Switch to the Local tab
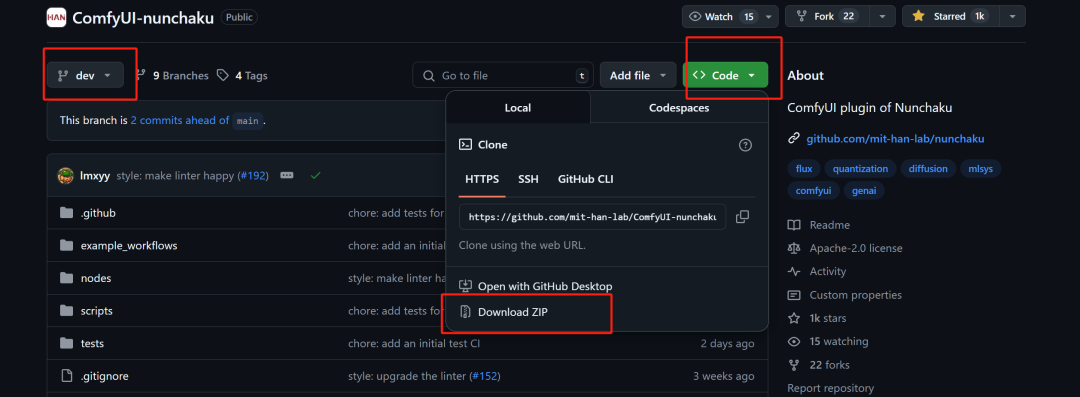 coord(518,108)
